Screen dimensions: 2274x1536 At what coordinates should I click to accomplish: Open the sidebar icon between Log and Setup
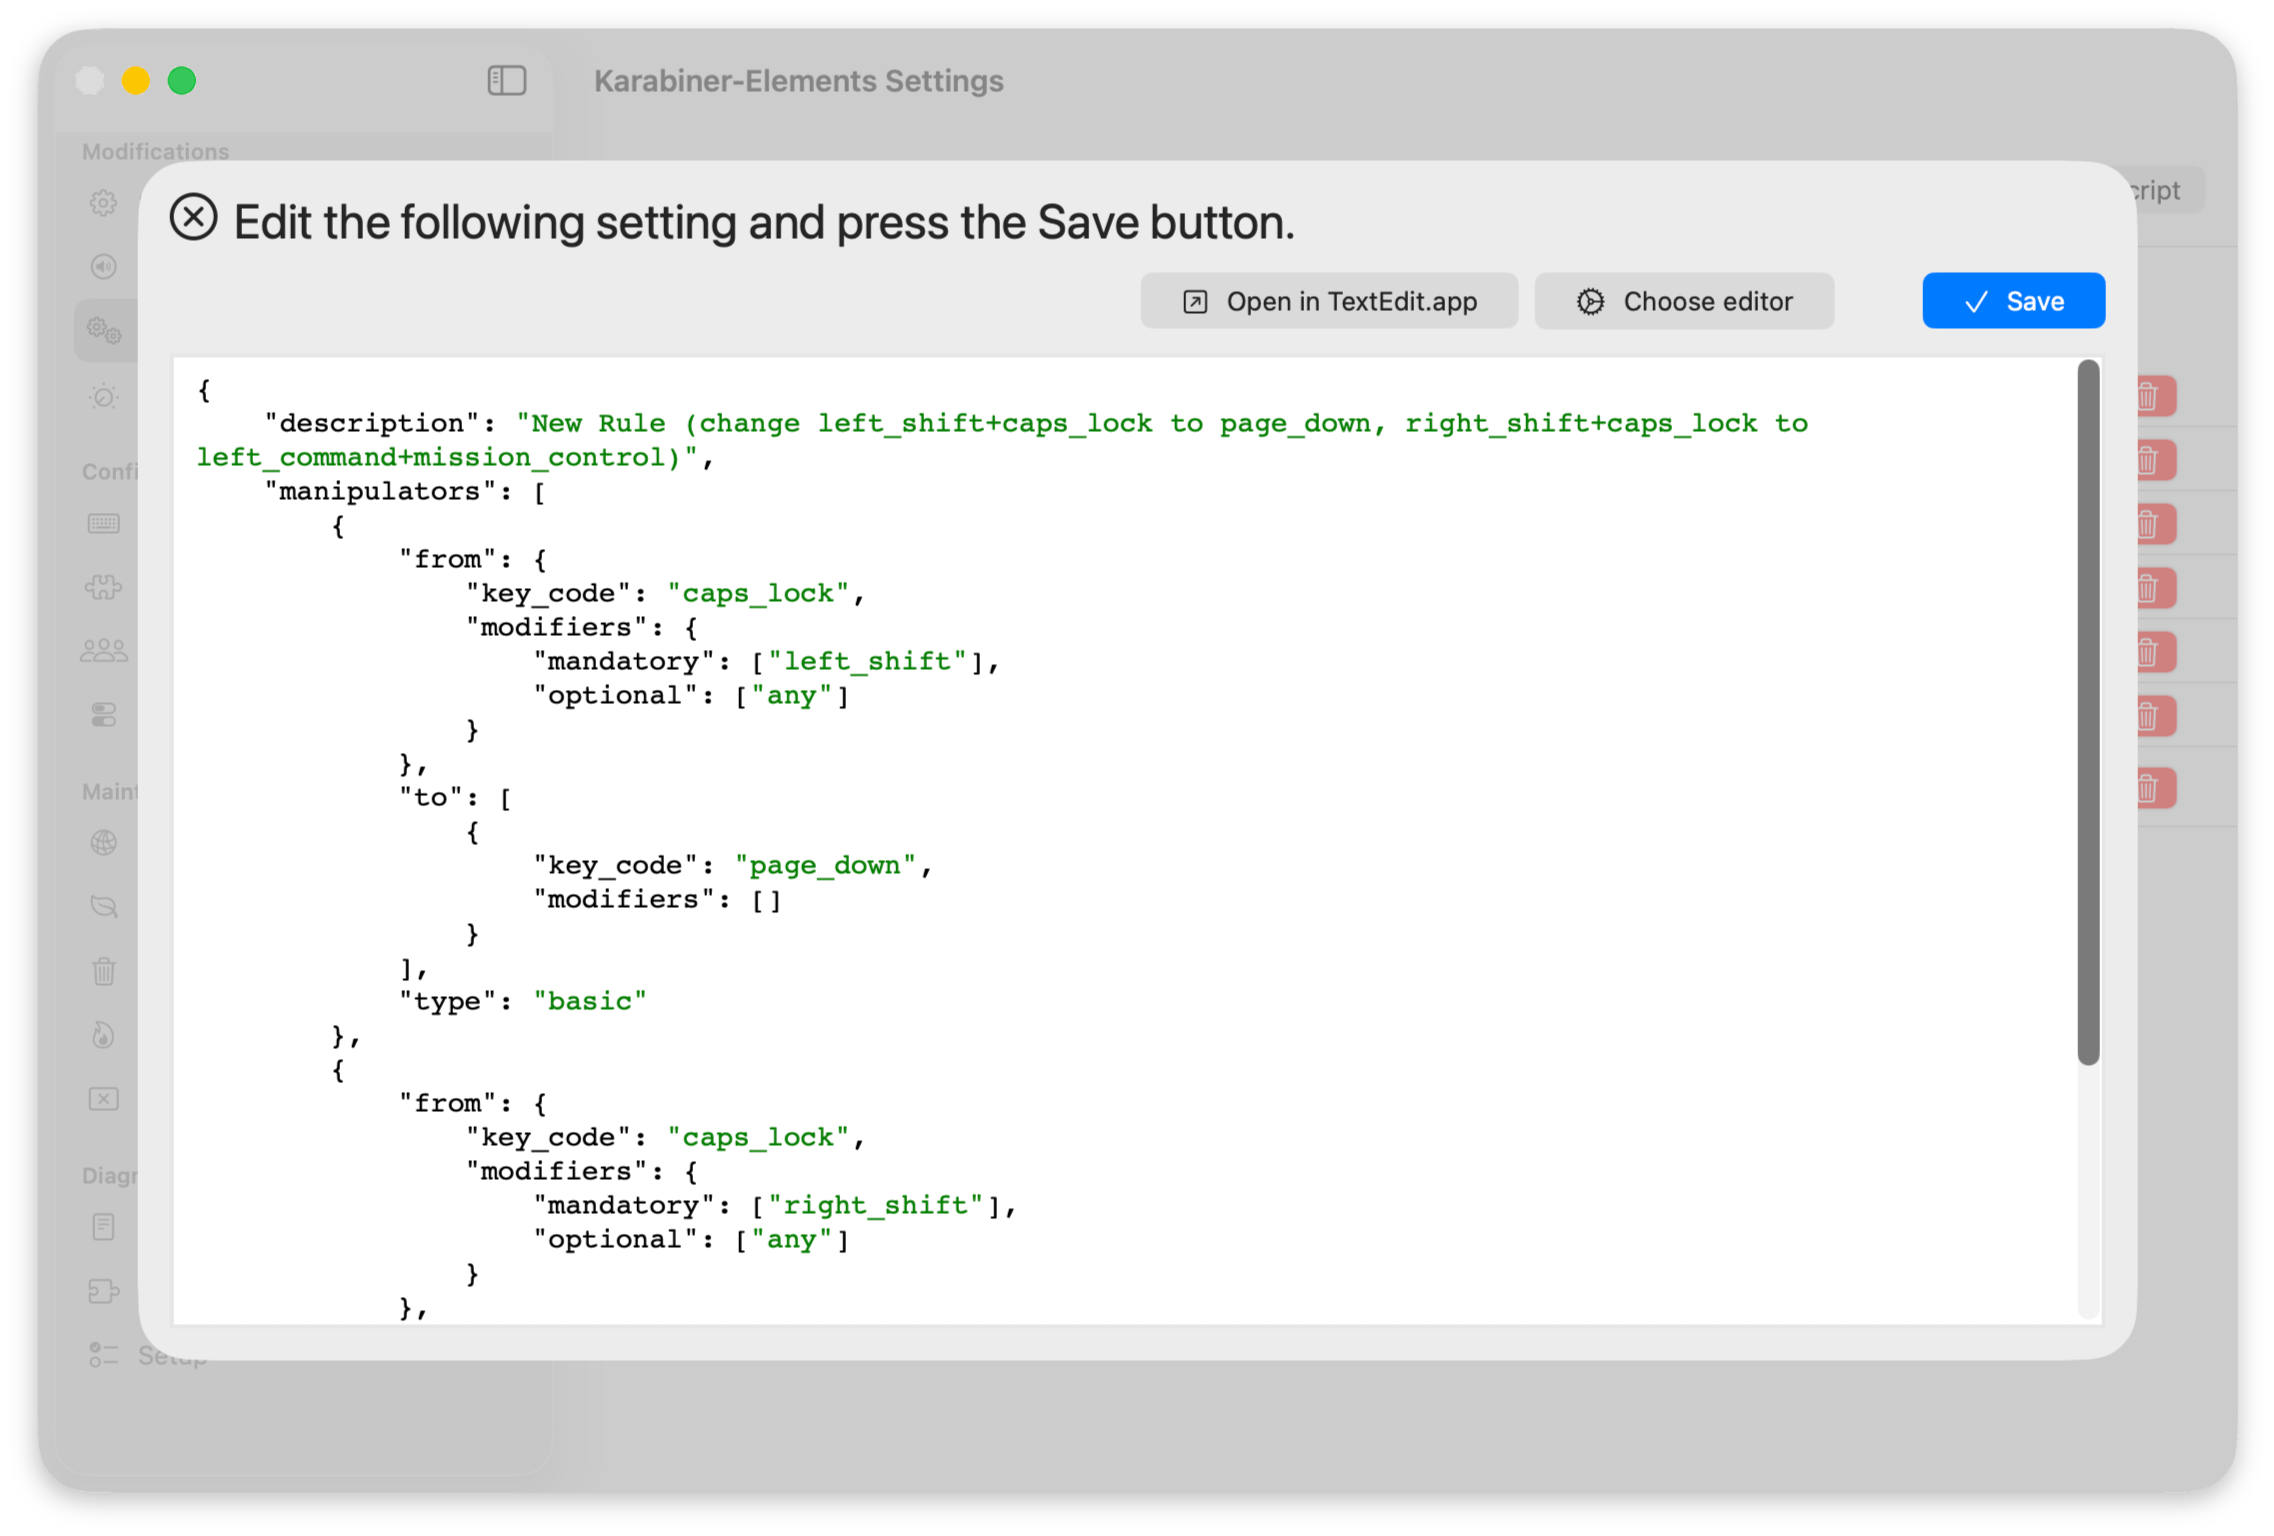click(103, 1291)
